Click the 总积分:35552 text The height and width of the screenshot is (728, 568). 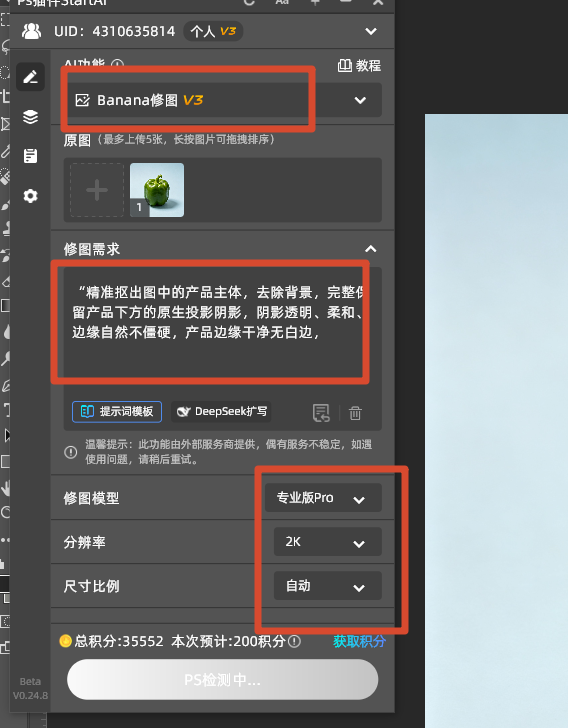coord(119,641)
